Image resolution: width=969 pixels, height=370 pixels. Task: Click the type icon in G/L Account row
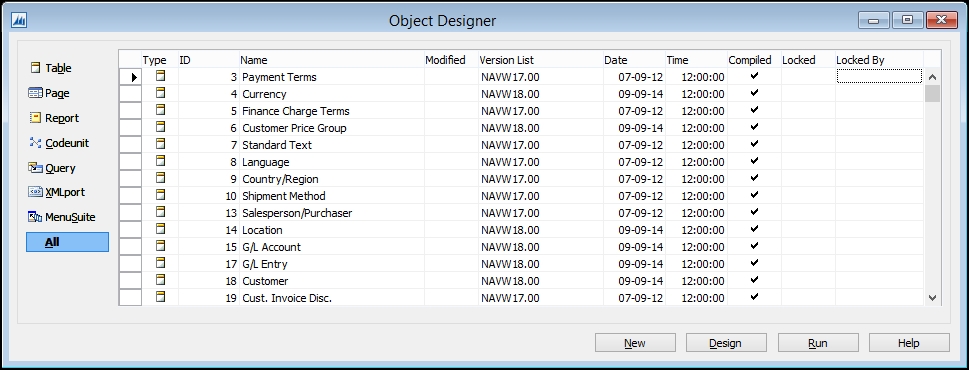coord(160,246)
